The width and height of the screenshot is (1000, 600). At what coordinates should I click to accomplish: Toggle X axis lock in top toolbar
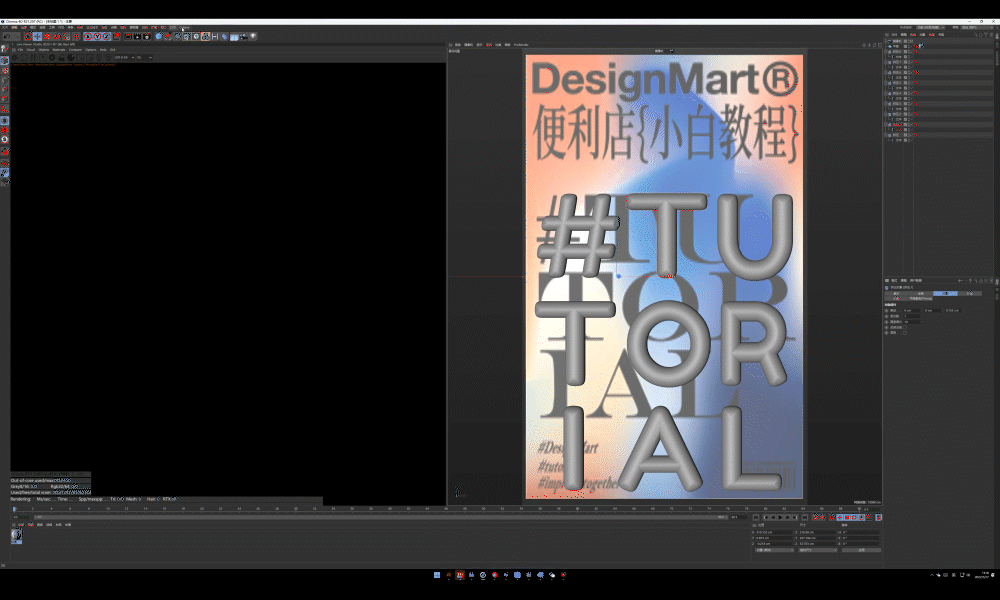(x=88, y=37)
